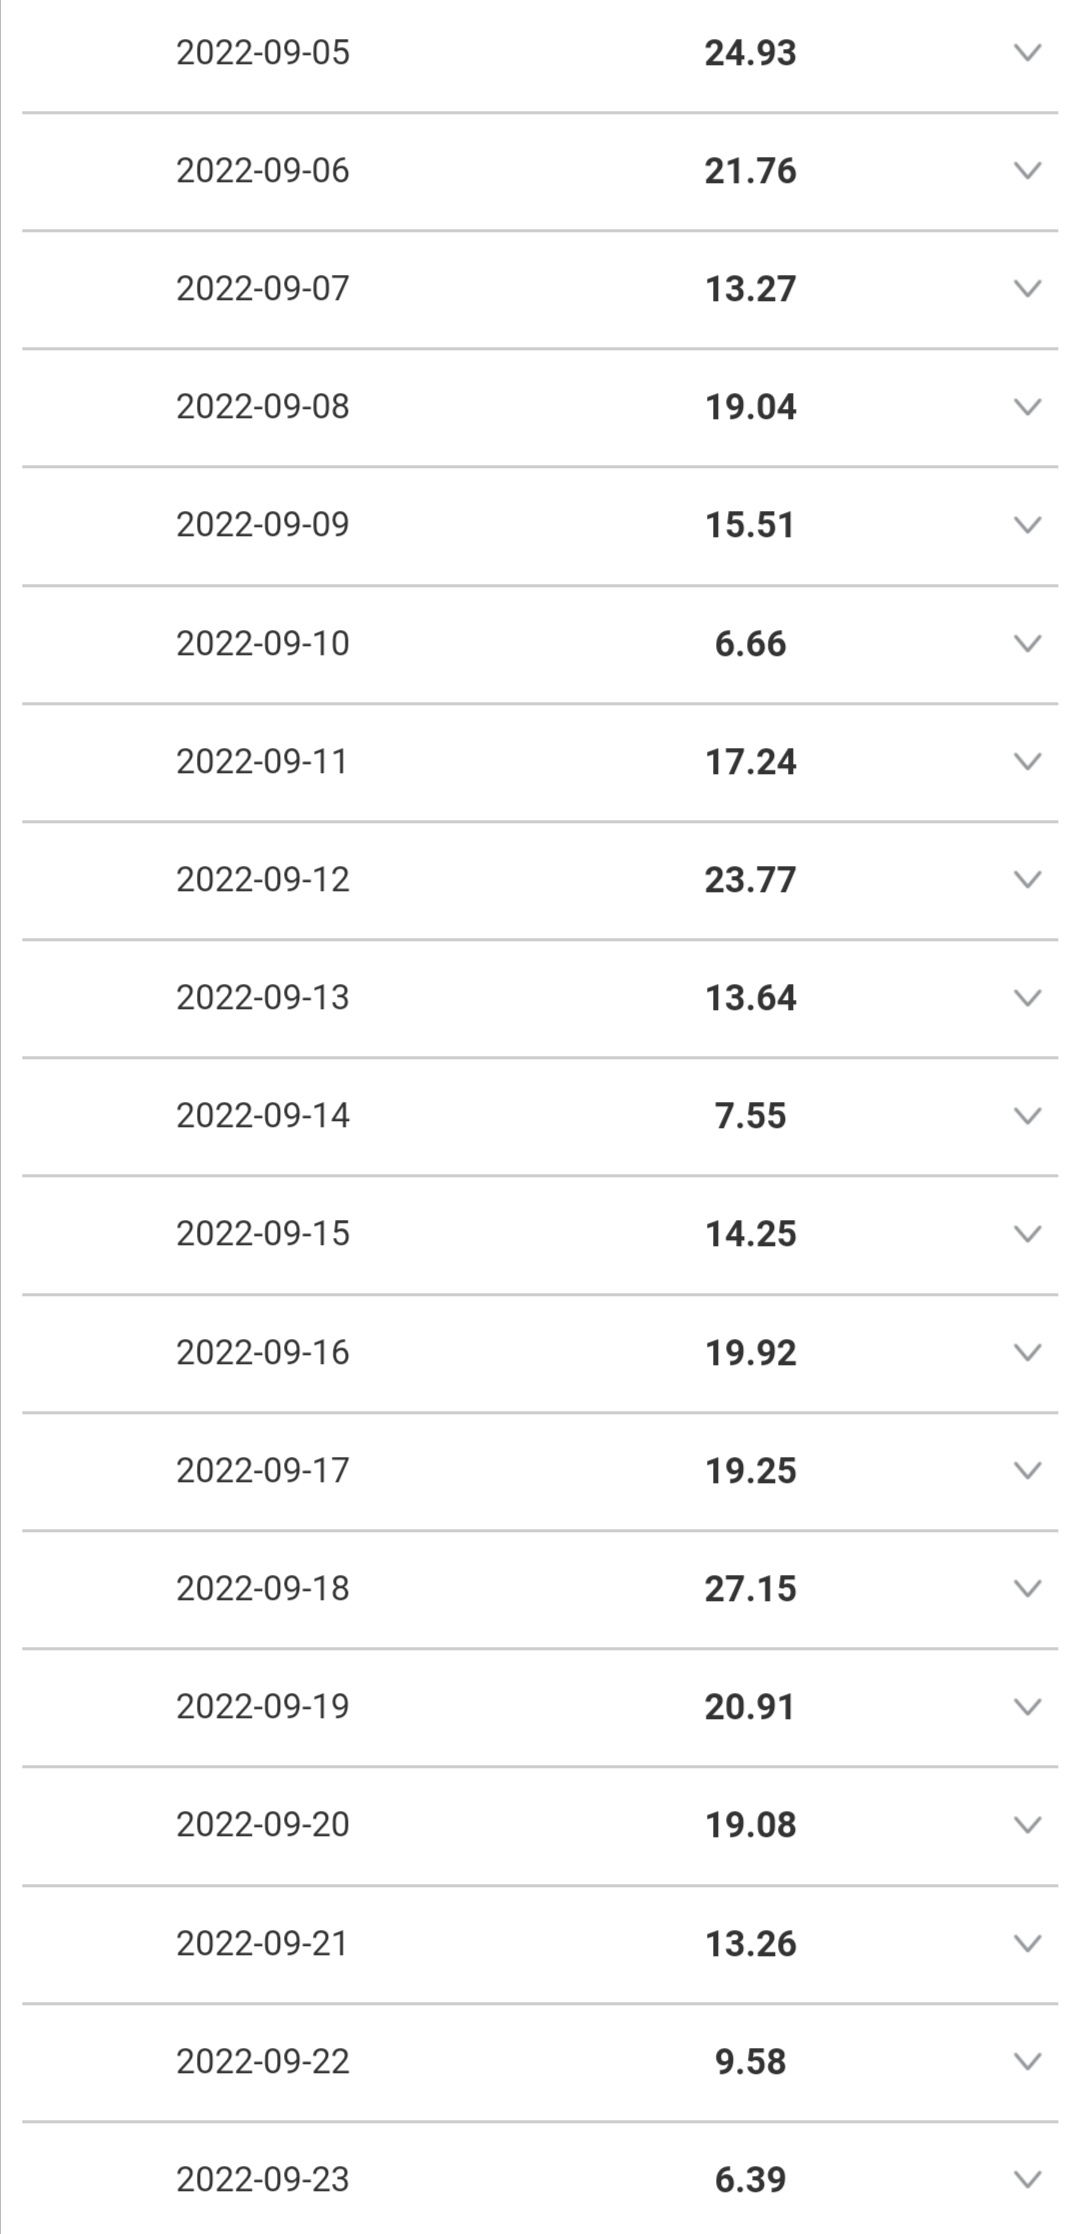Image resolution: width=1080 pixels, height=2234 pixels.
Task: Select the 2022-09-17 date label
Action: coord(263,1470)
